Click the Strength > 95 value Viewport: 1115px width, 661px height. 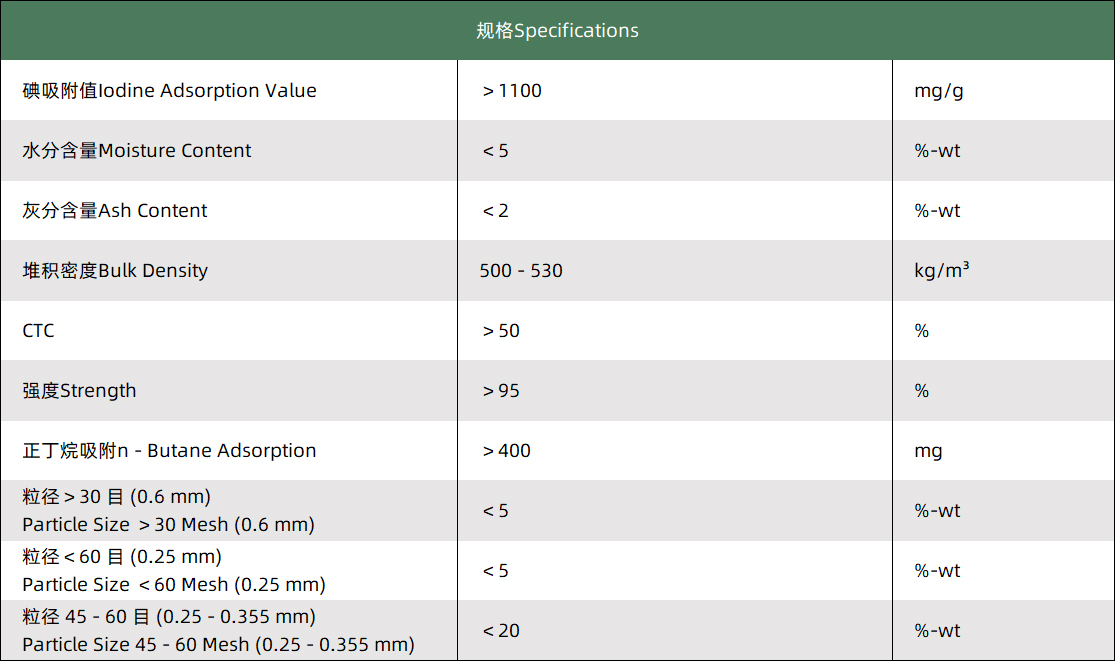(502, 391)
